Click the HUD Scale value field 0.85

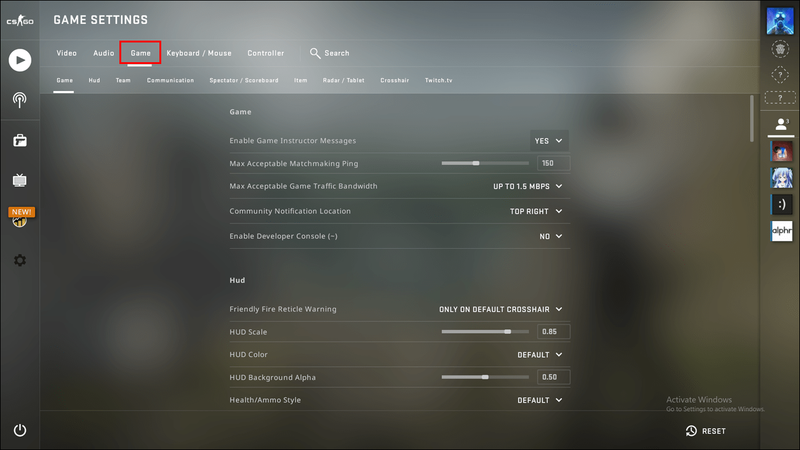(x=554, y=332)
